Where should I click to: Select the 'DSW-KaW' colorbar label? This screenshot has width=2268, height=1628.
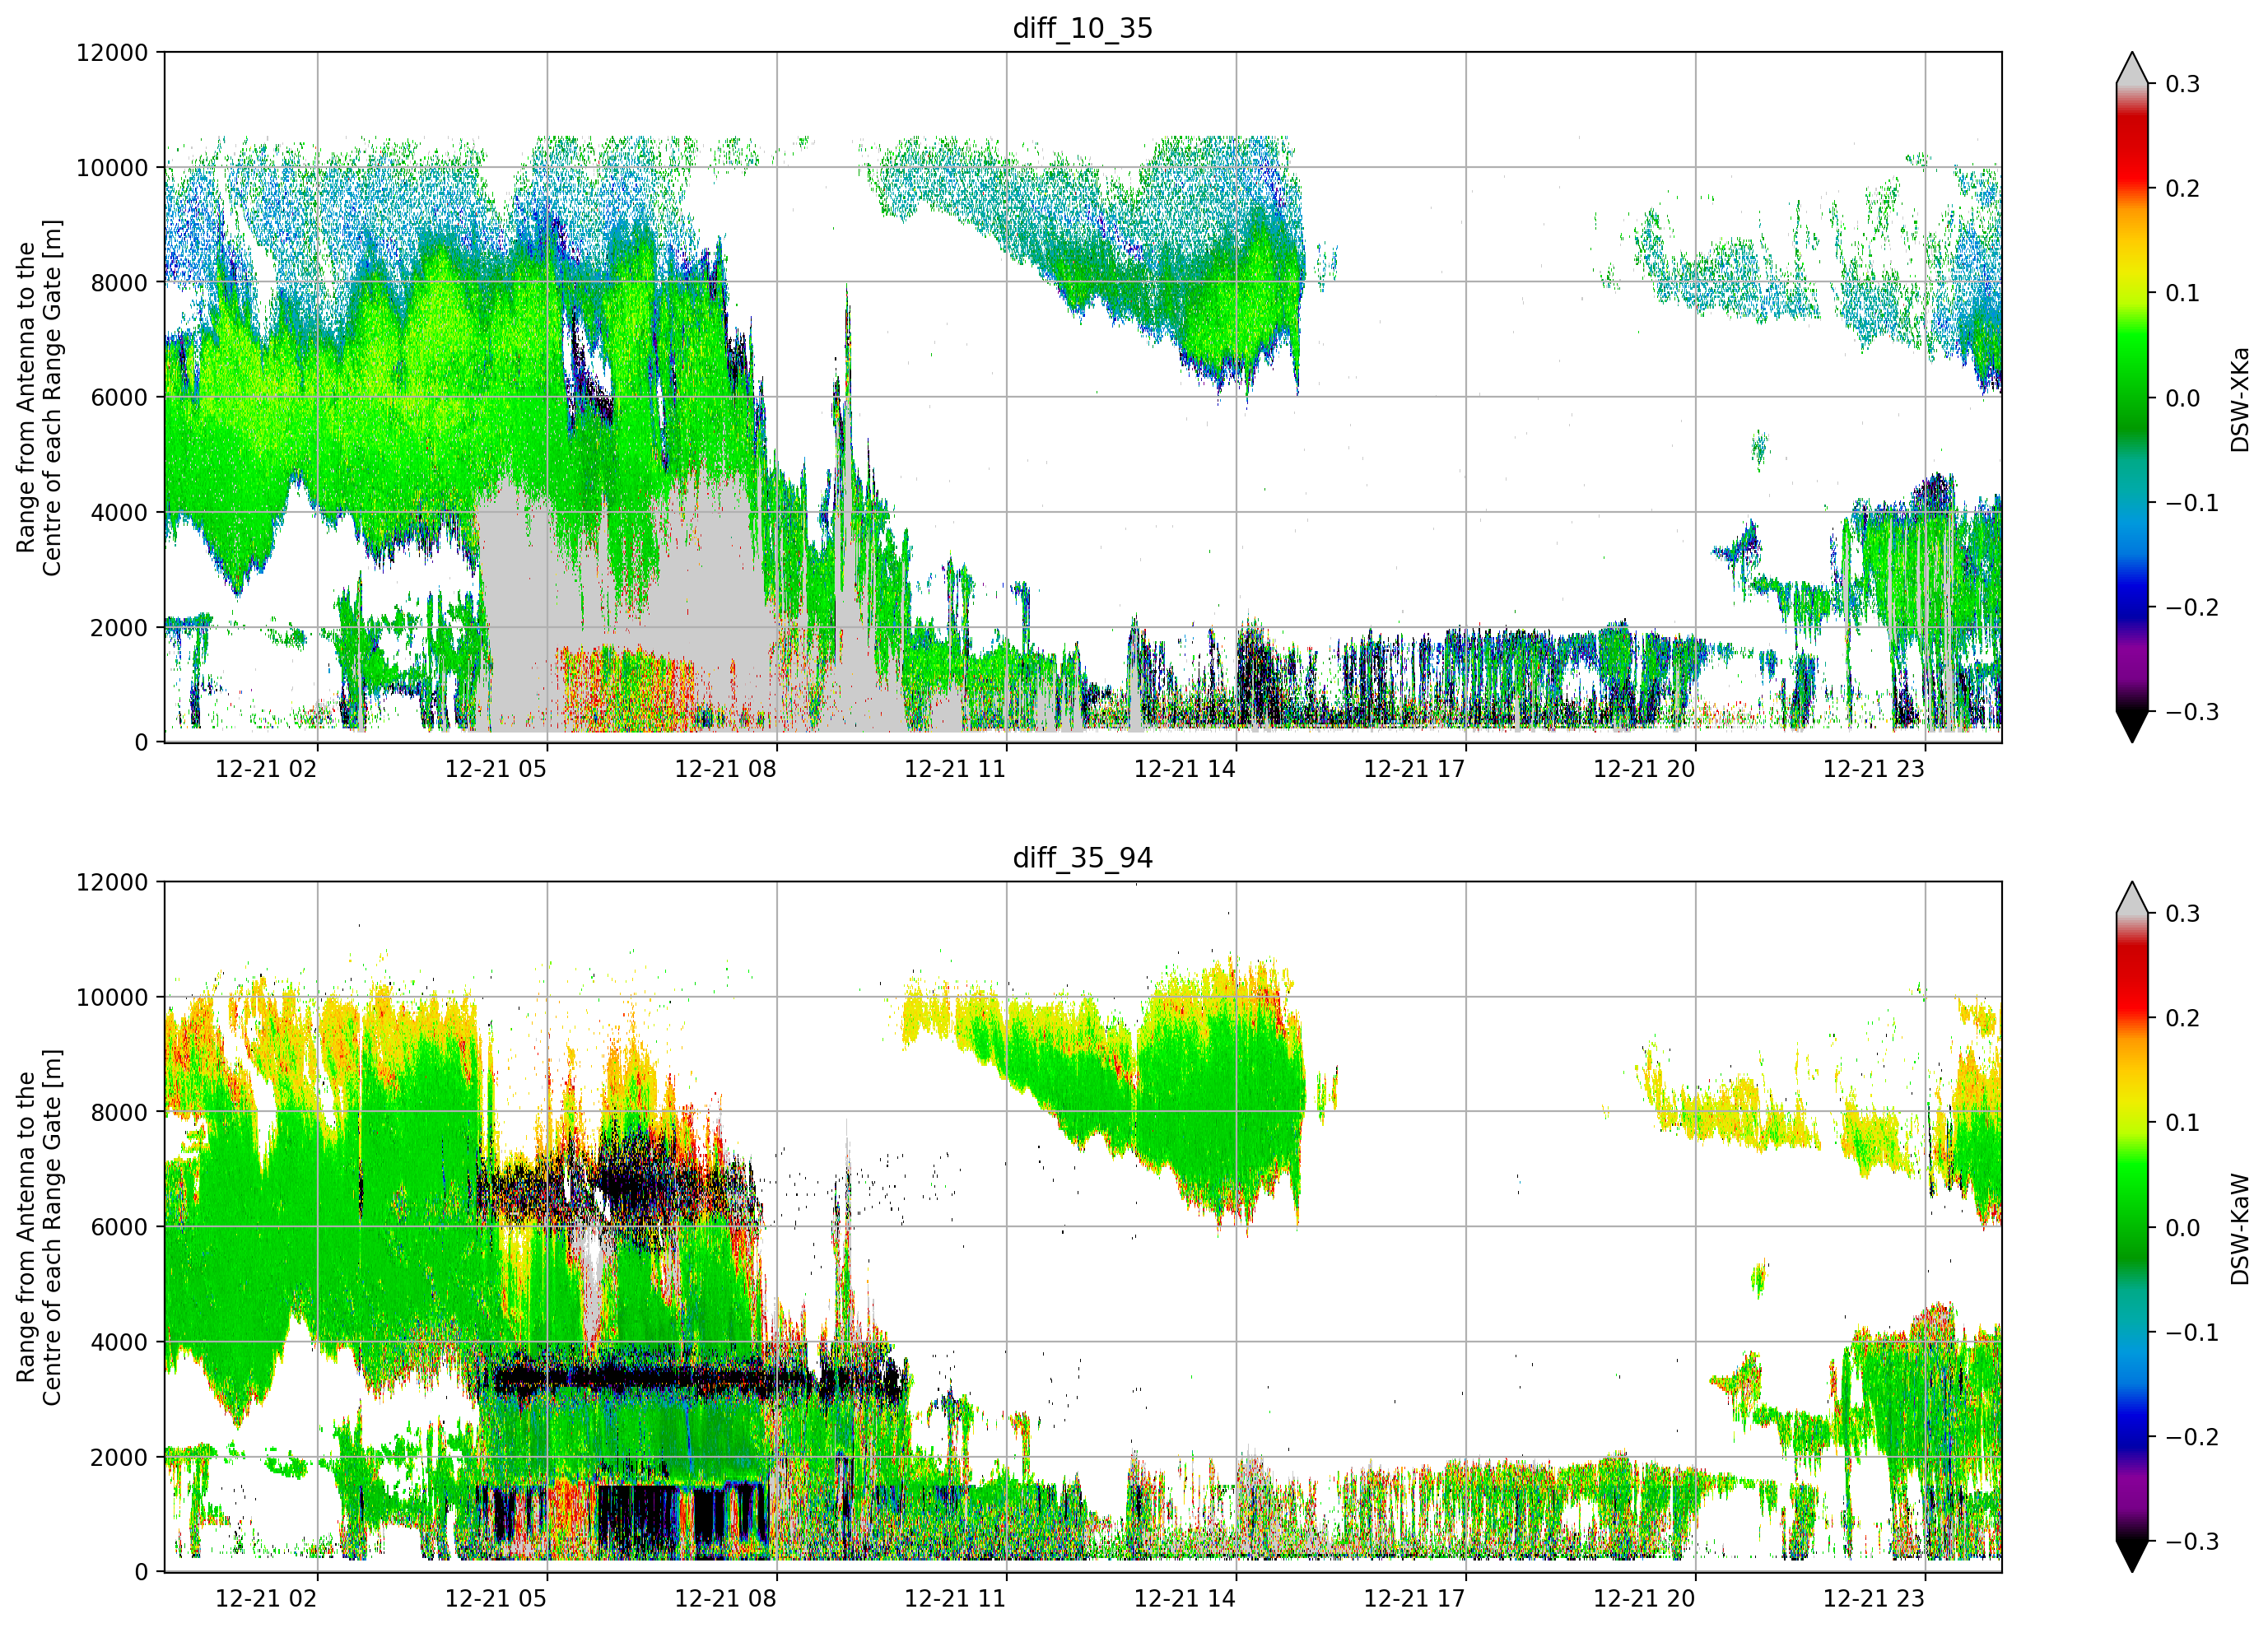2240,1229
